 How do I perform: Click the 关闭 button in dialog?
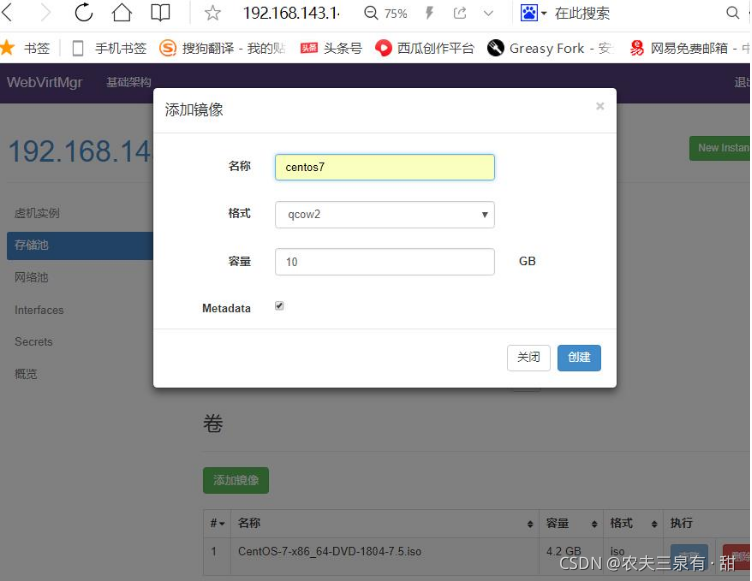click(x=529, y=357)
